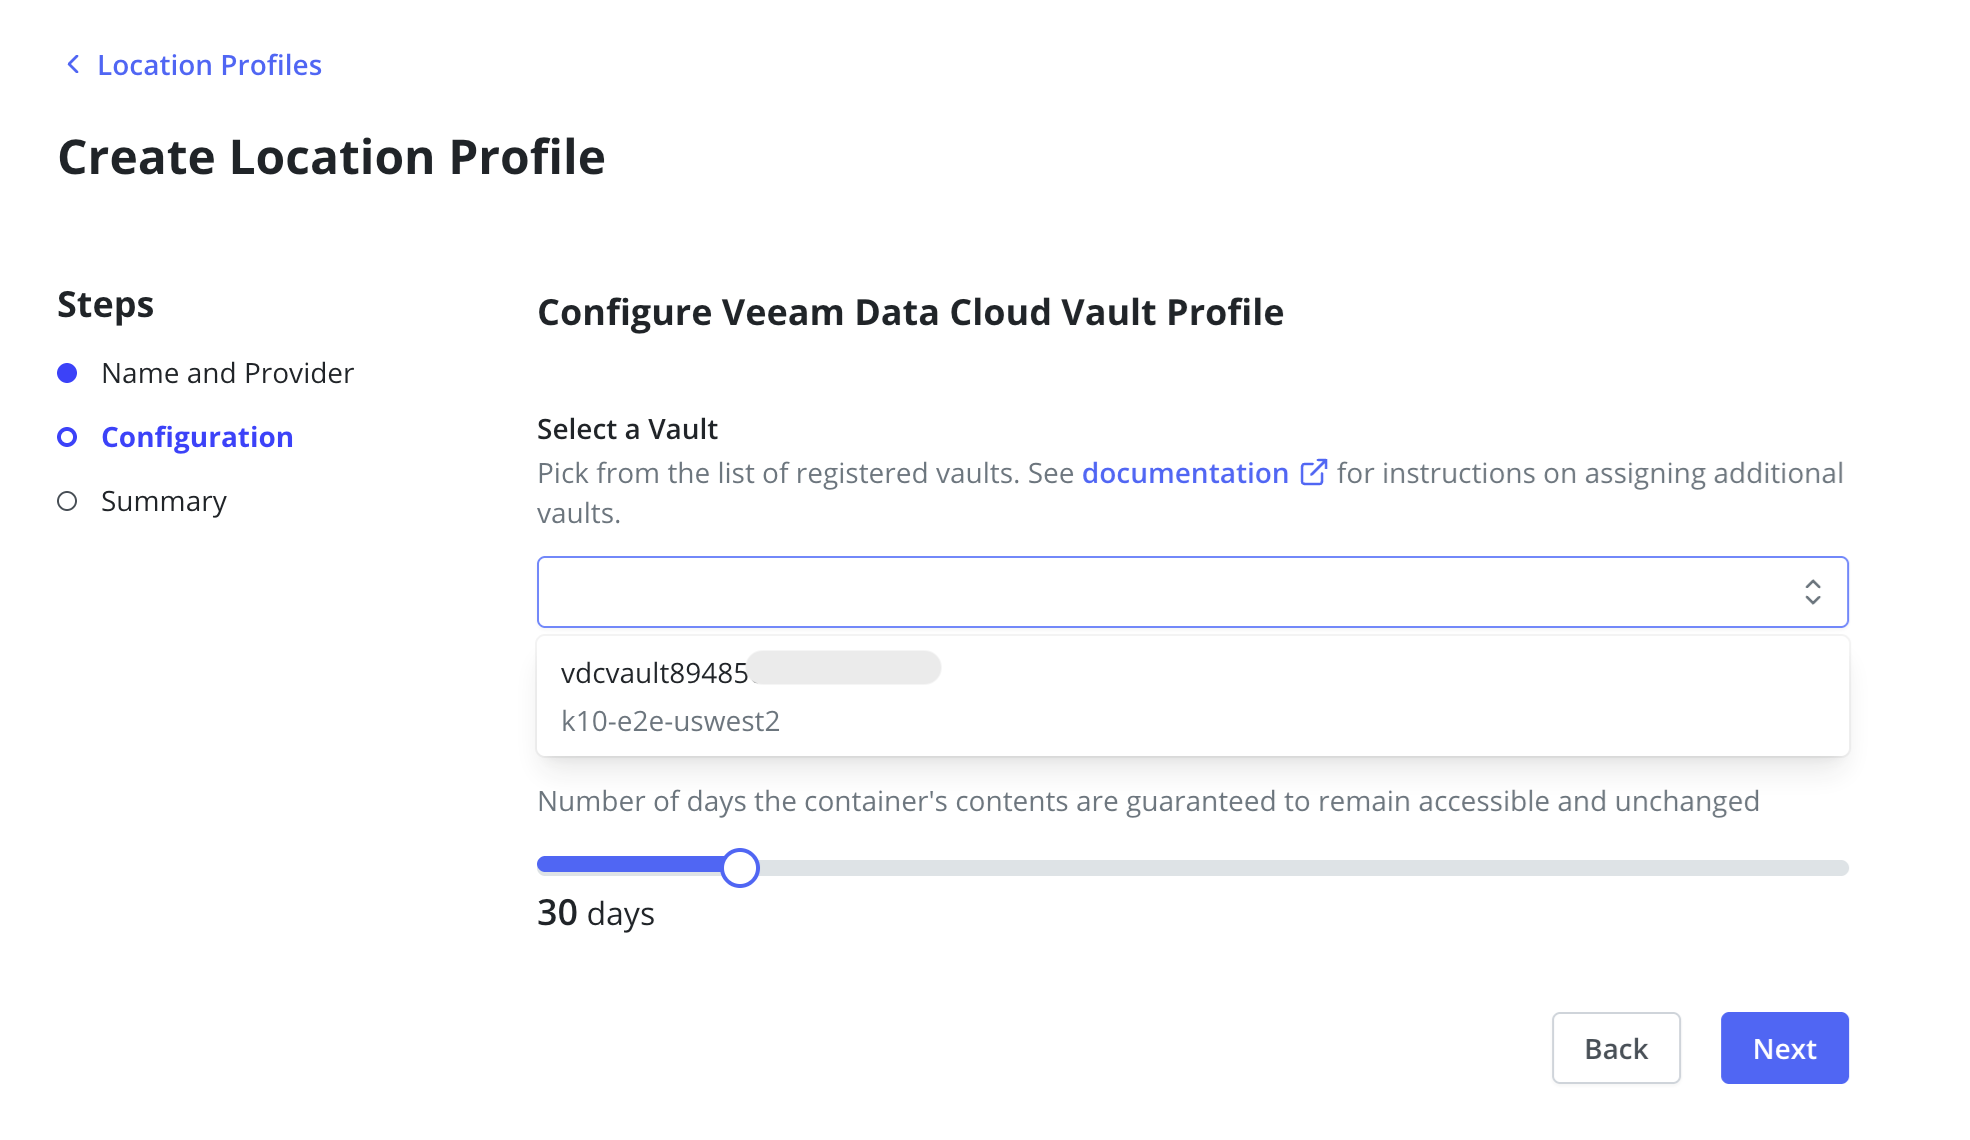Focus the Select a Vault combo box
The height and width of the screenshot is (1140, 1970).
(1160, 592)
